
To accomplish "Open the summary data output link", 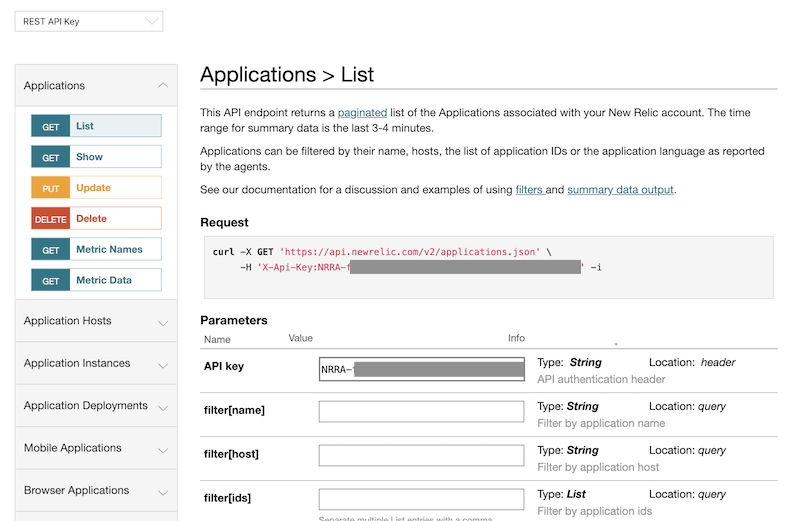I will (x=620, y=190).
